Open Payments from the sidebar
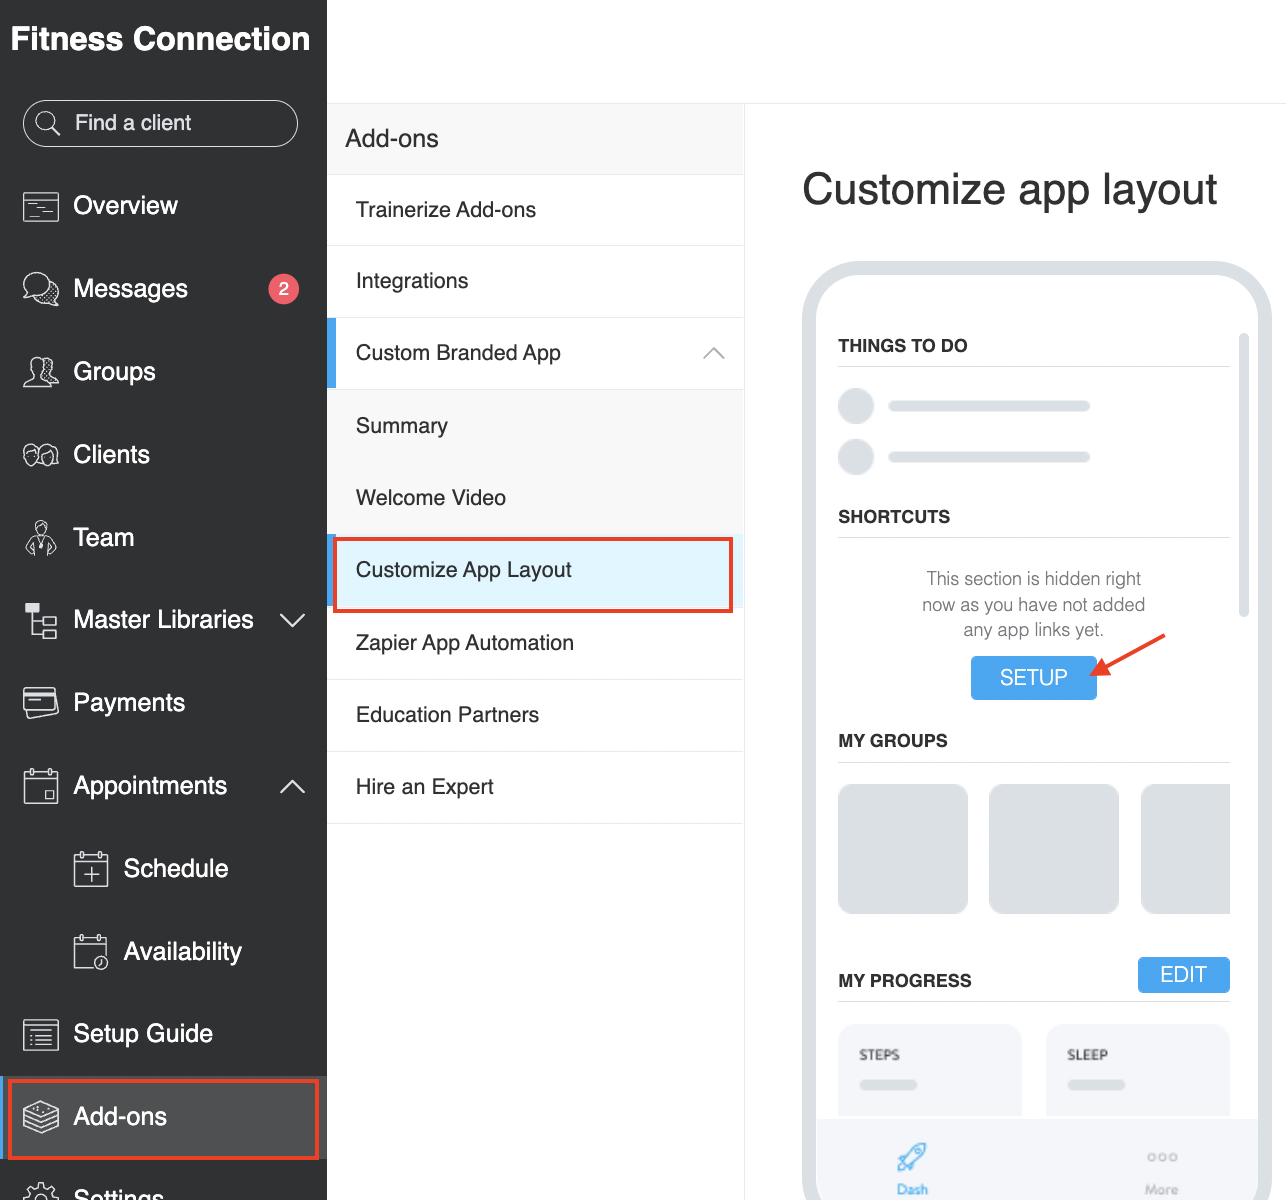 click(x=130, y=703)
